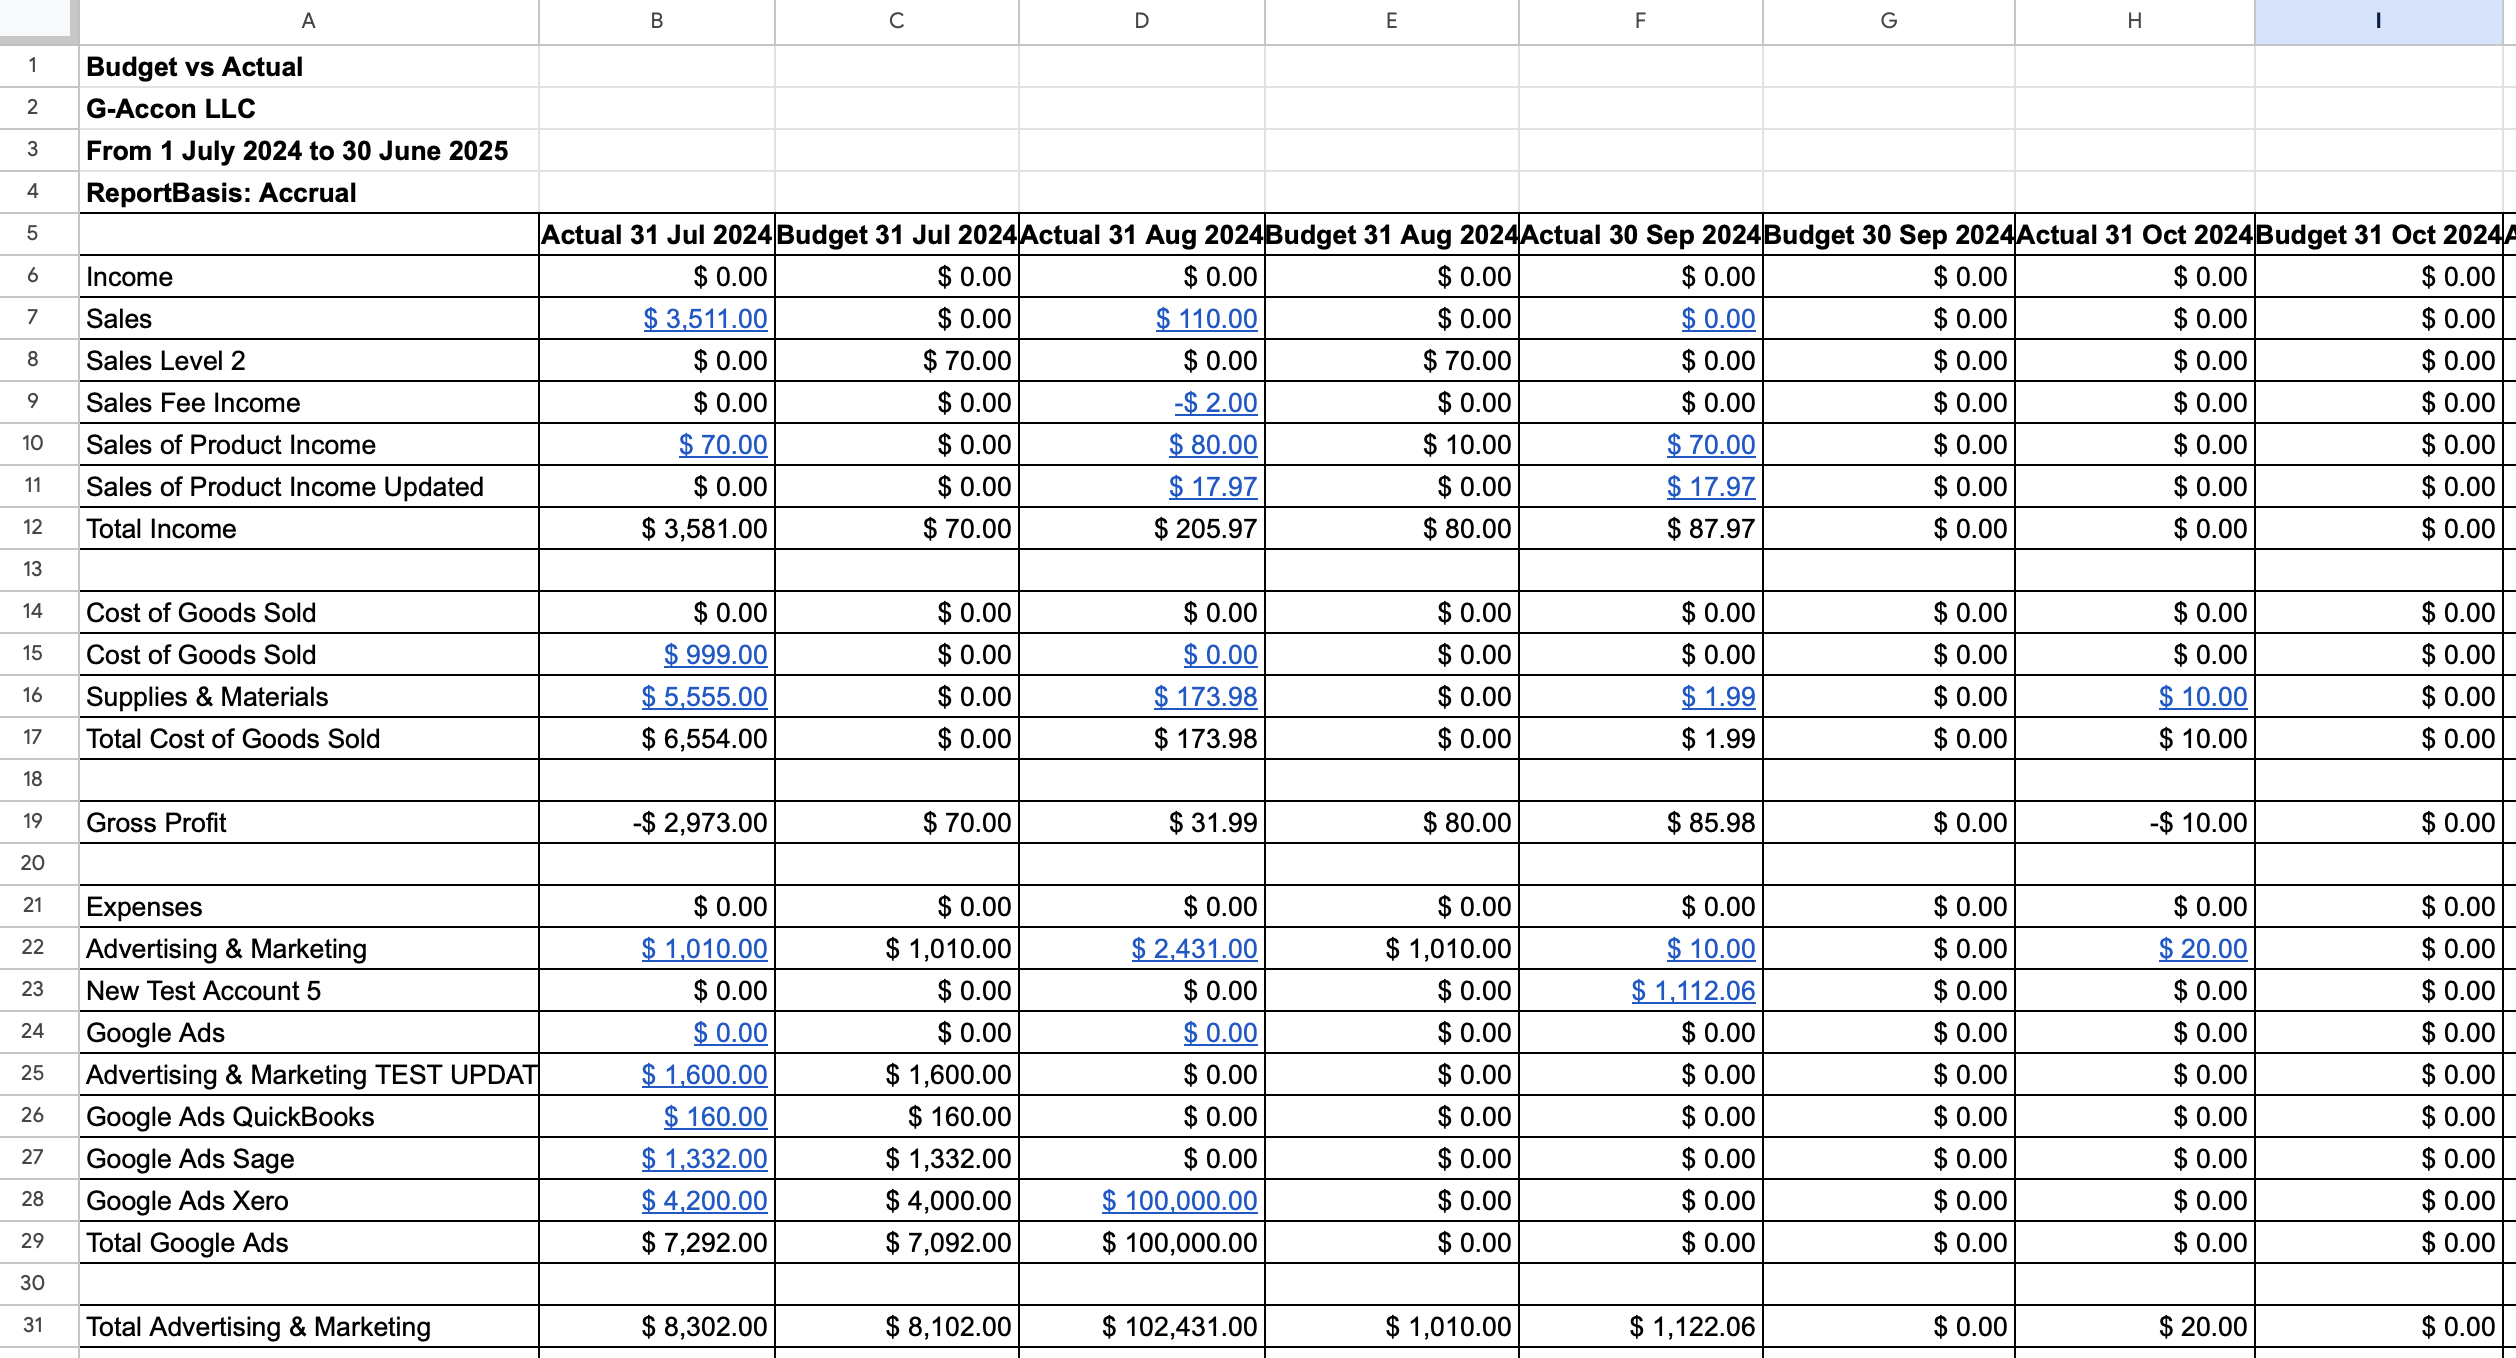Click the -$ 2,973.00 Gross Profit cell

tap(657, 823)
